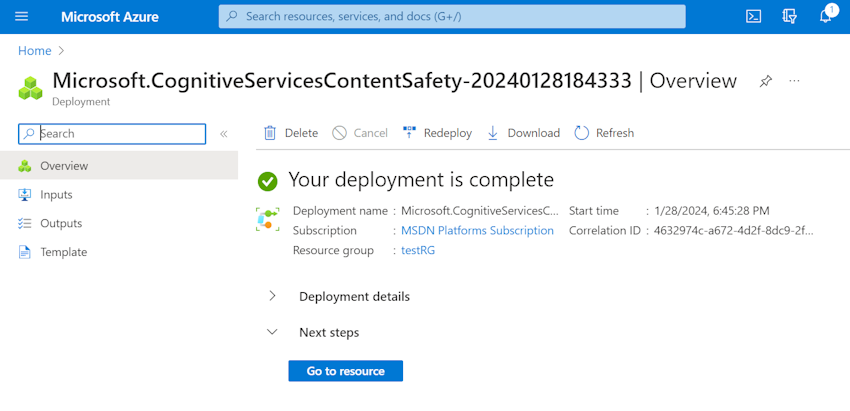850x411 pixels.
Task: Pin this deployment to the dashboard
Action: [766, 81]
